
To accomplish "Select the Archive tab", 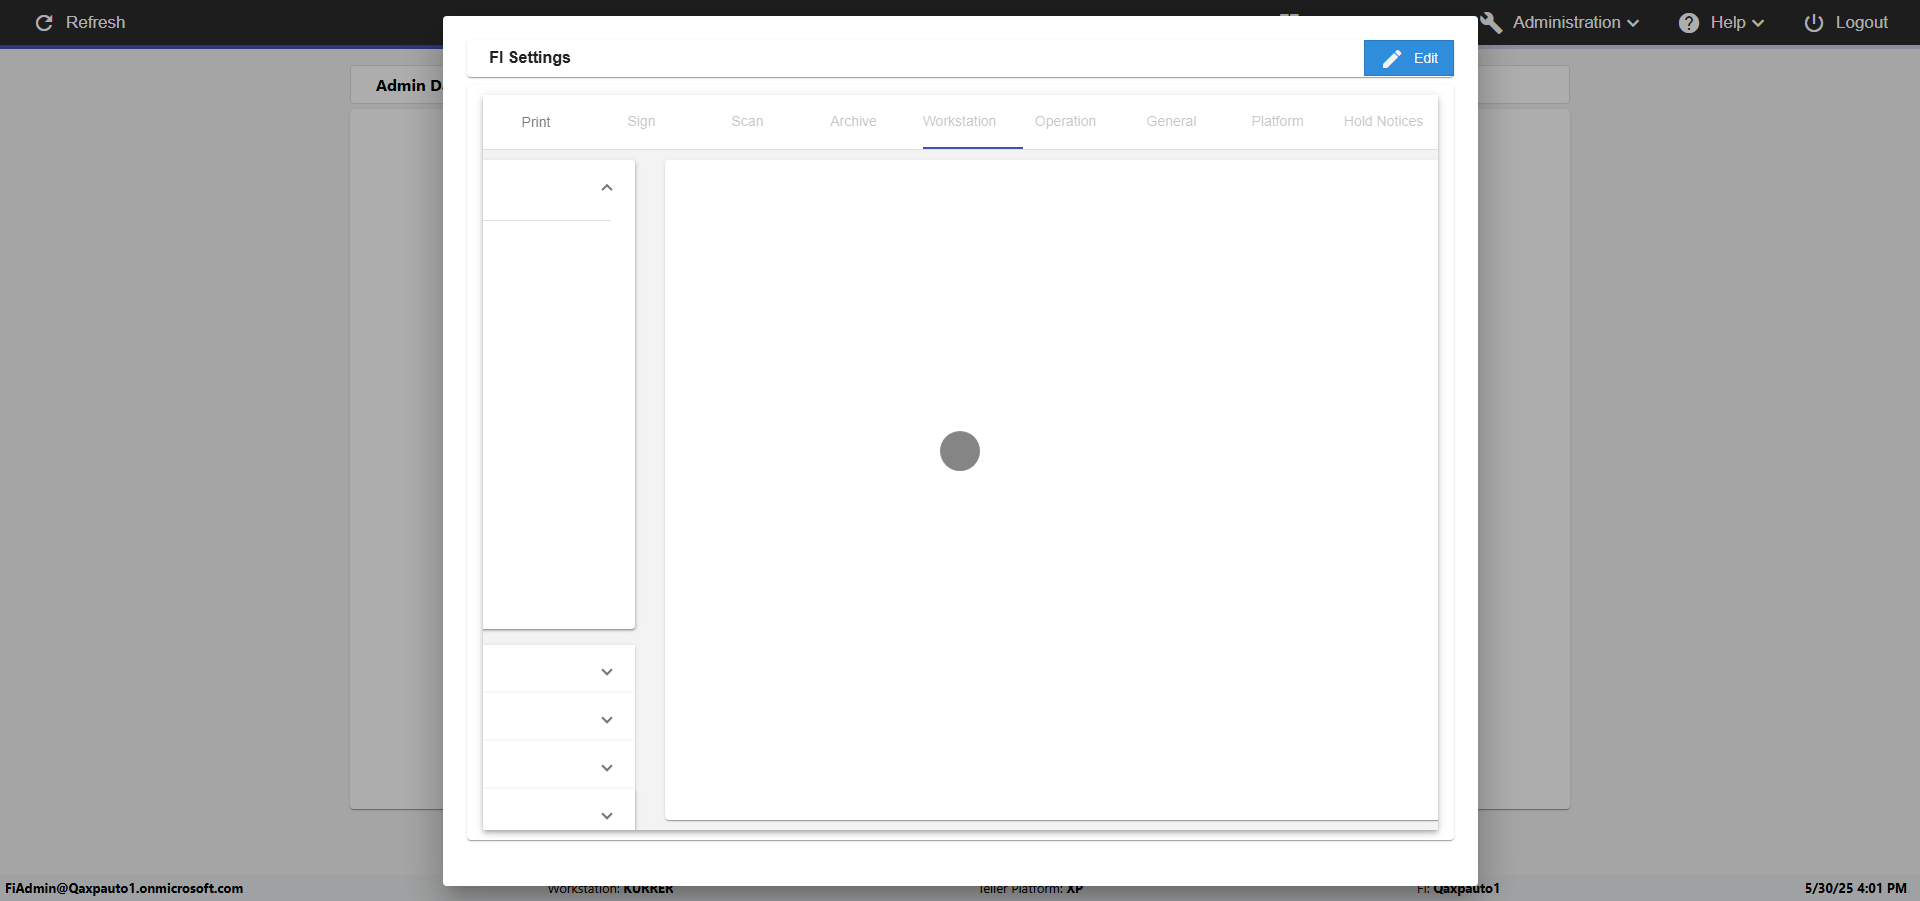I will (x=853, y=122).
